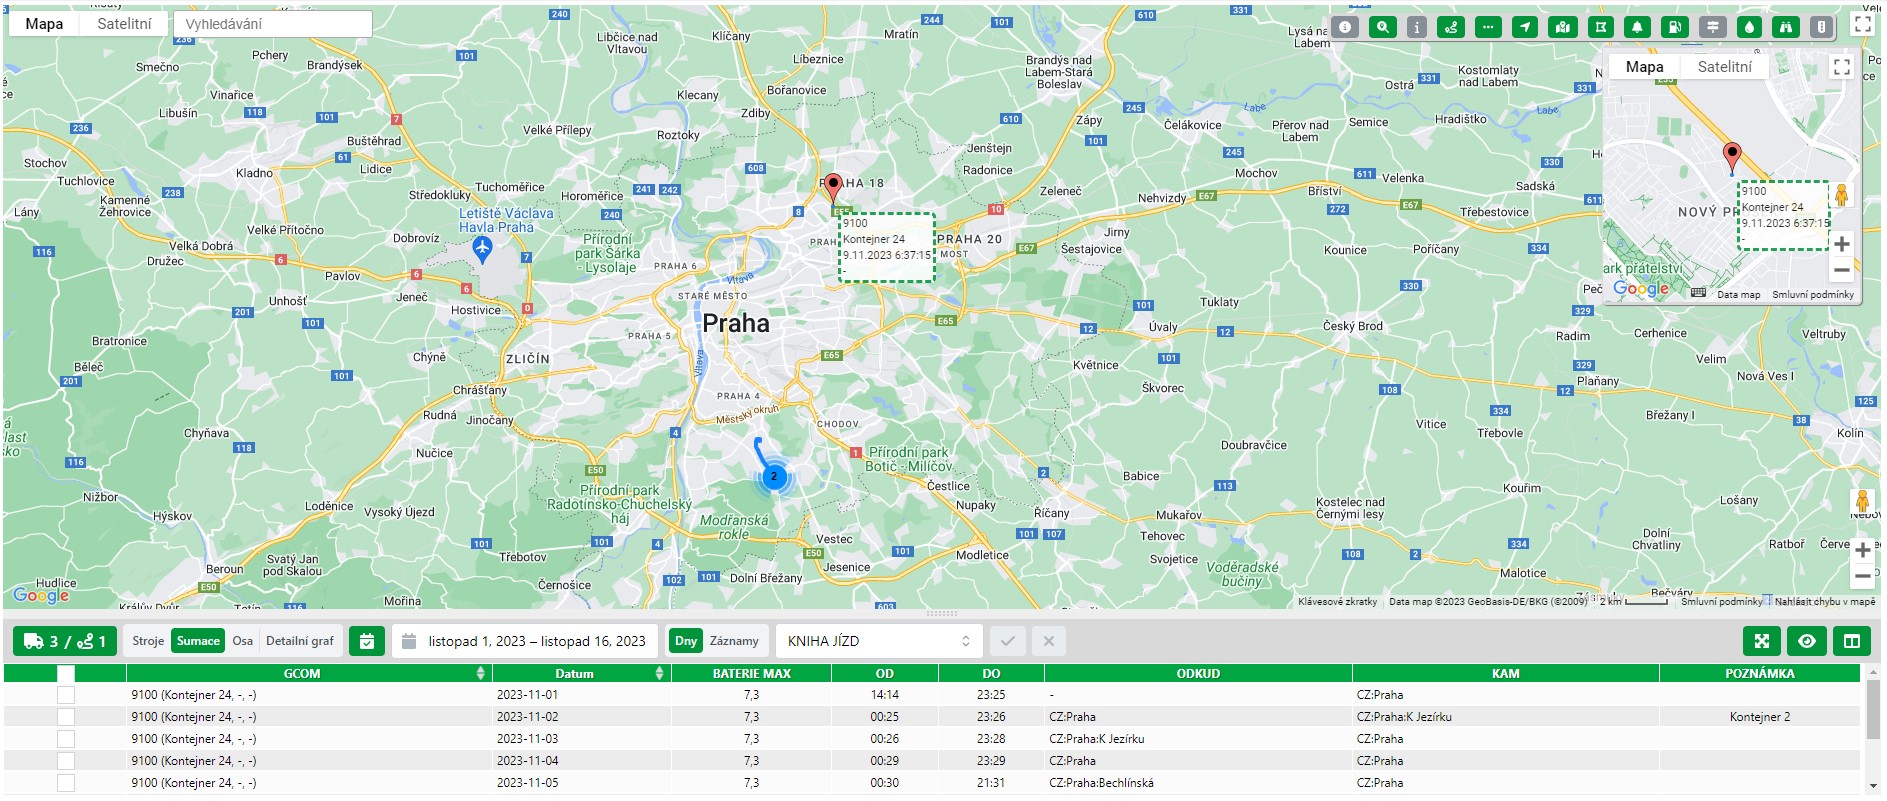Click the BATERIE MAX column header

[751, 674]
